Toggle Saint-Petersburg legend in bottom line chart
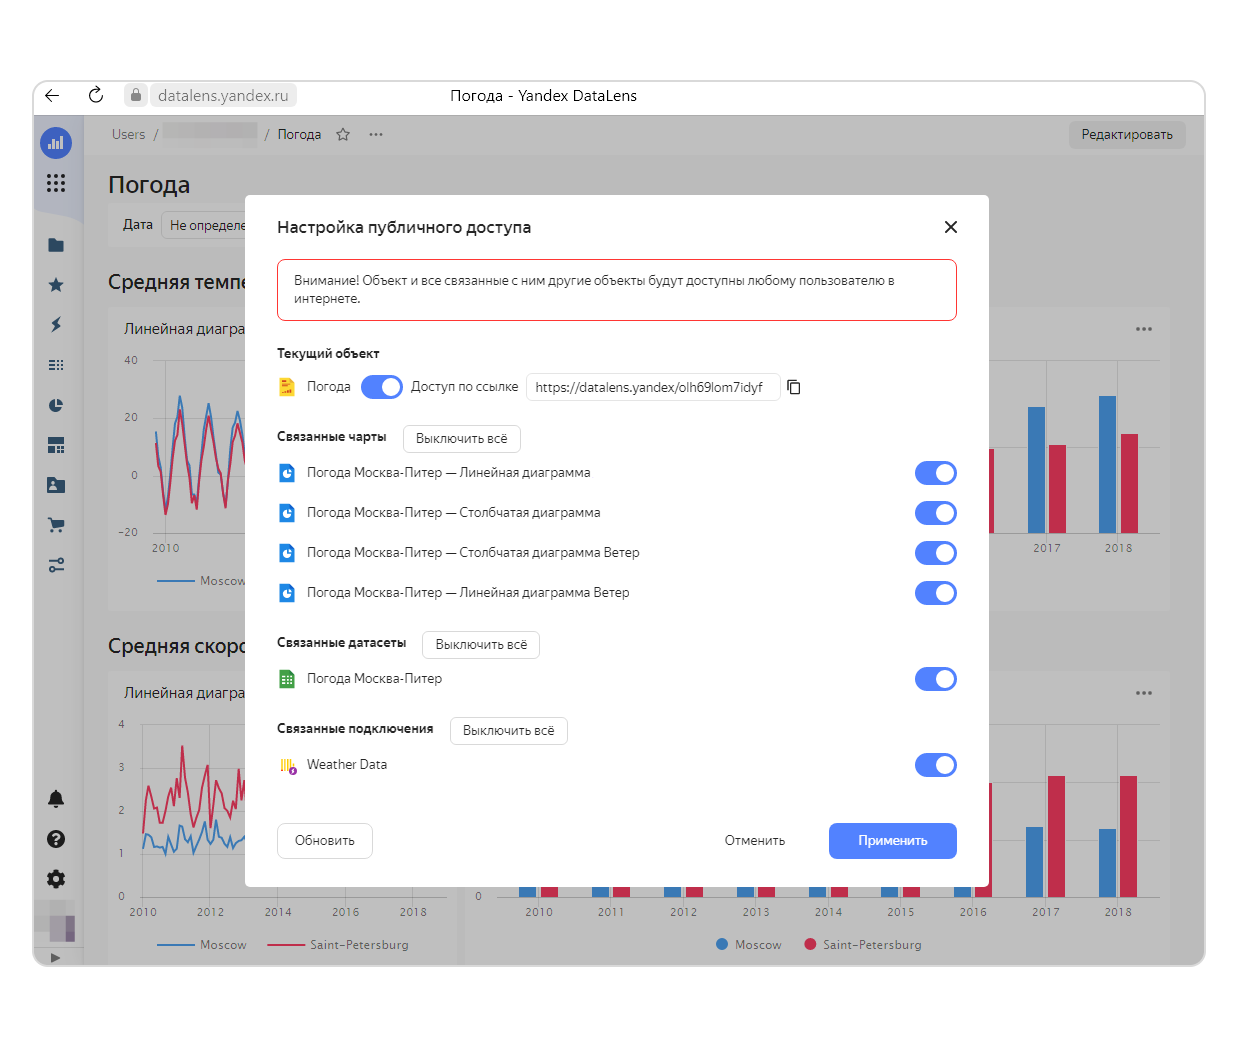 click(338, 945)
